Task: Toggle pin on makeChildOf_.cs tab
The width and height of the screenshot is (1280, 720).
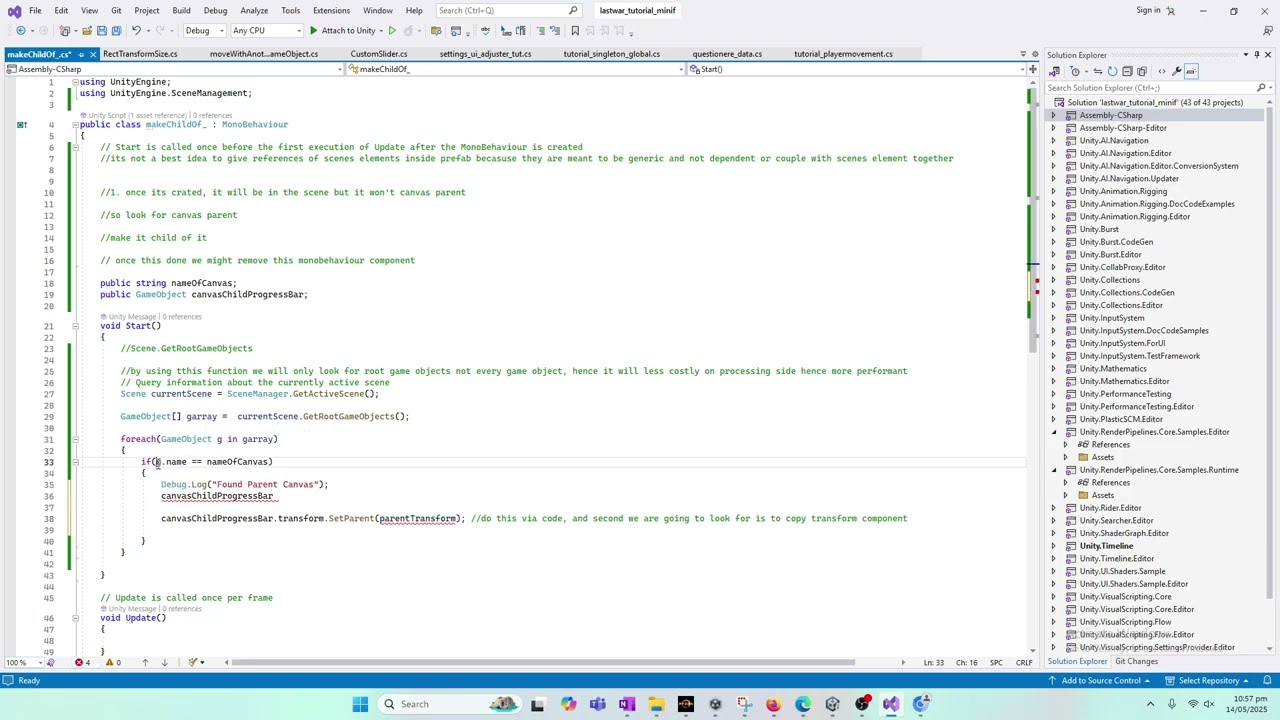Action: click(x=81, y=54)
